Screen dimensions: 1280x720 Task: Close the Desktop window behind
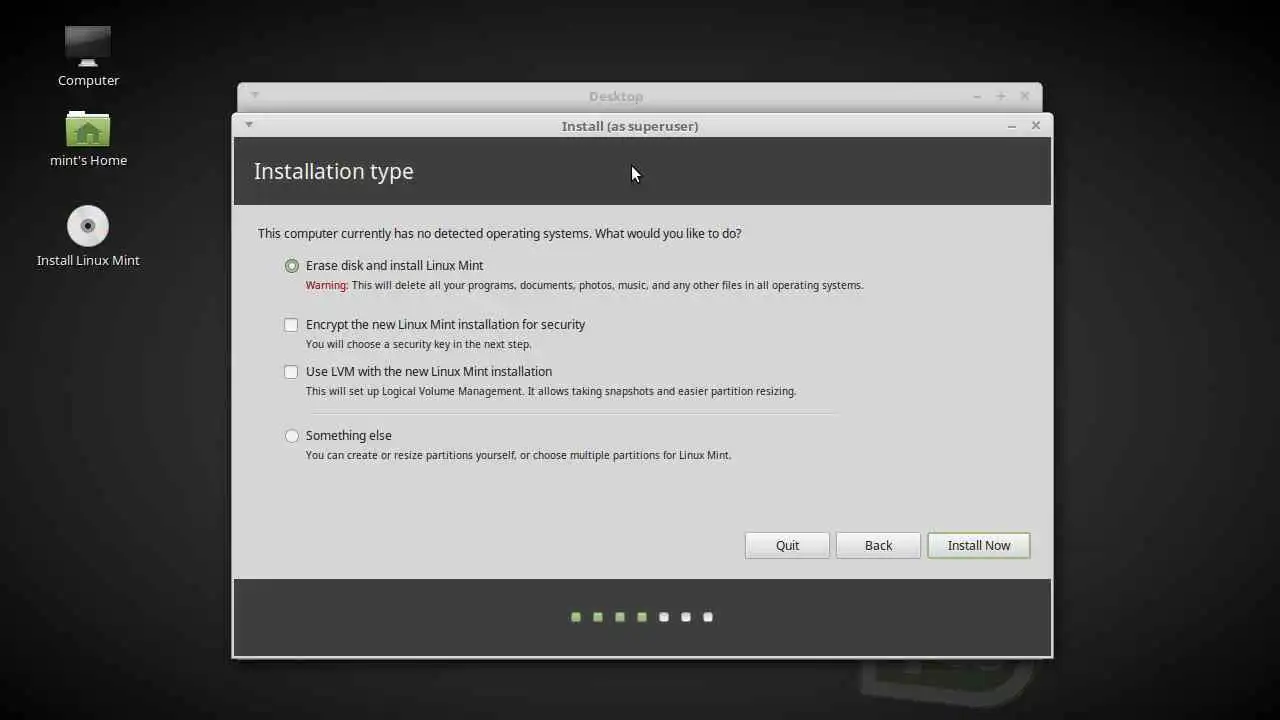click(1025, 96)
